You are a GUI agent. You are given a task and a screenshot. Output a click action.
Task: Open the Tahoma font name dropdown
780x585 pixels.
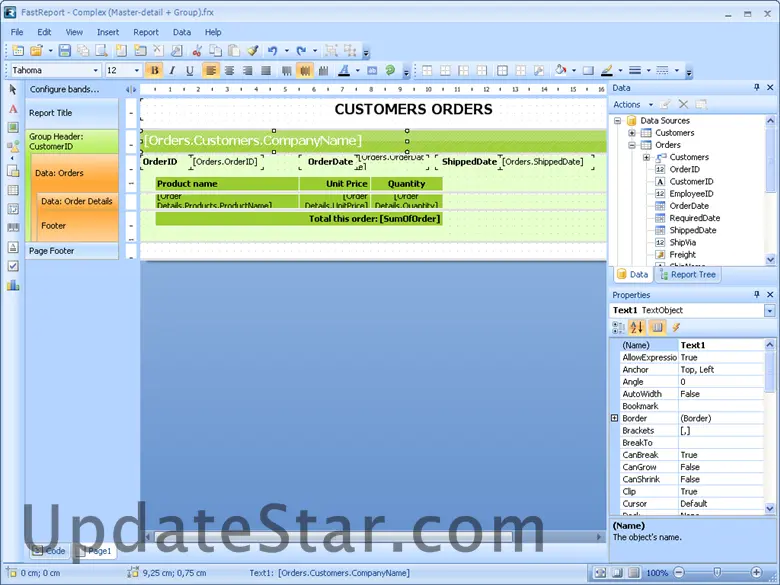96,71
